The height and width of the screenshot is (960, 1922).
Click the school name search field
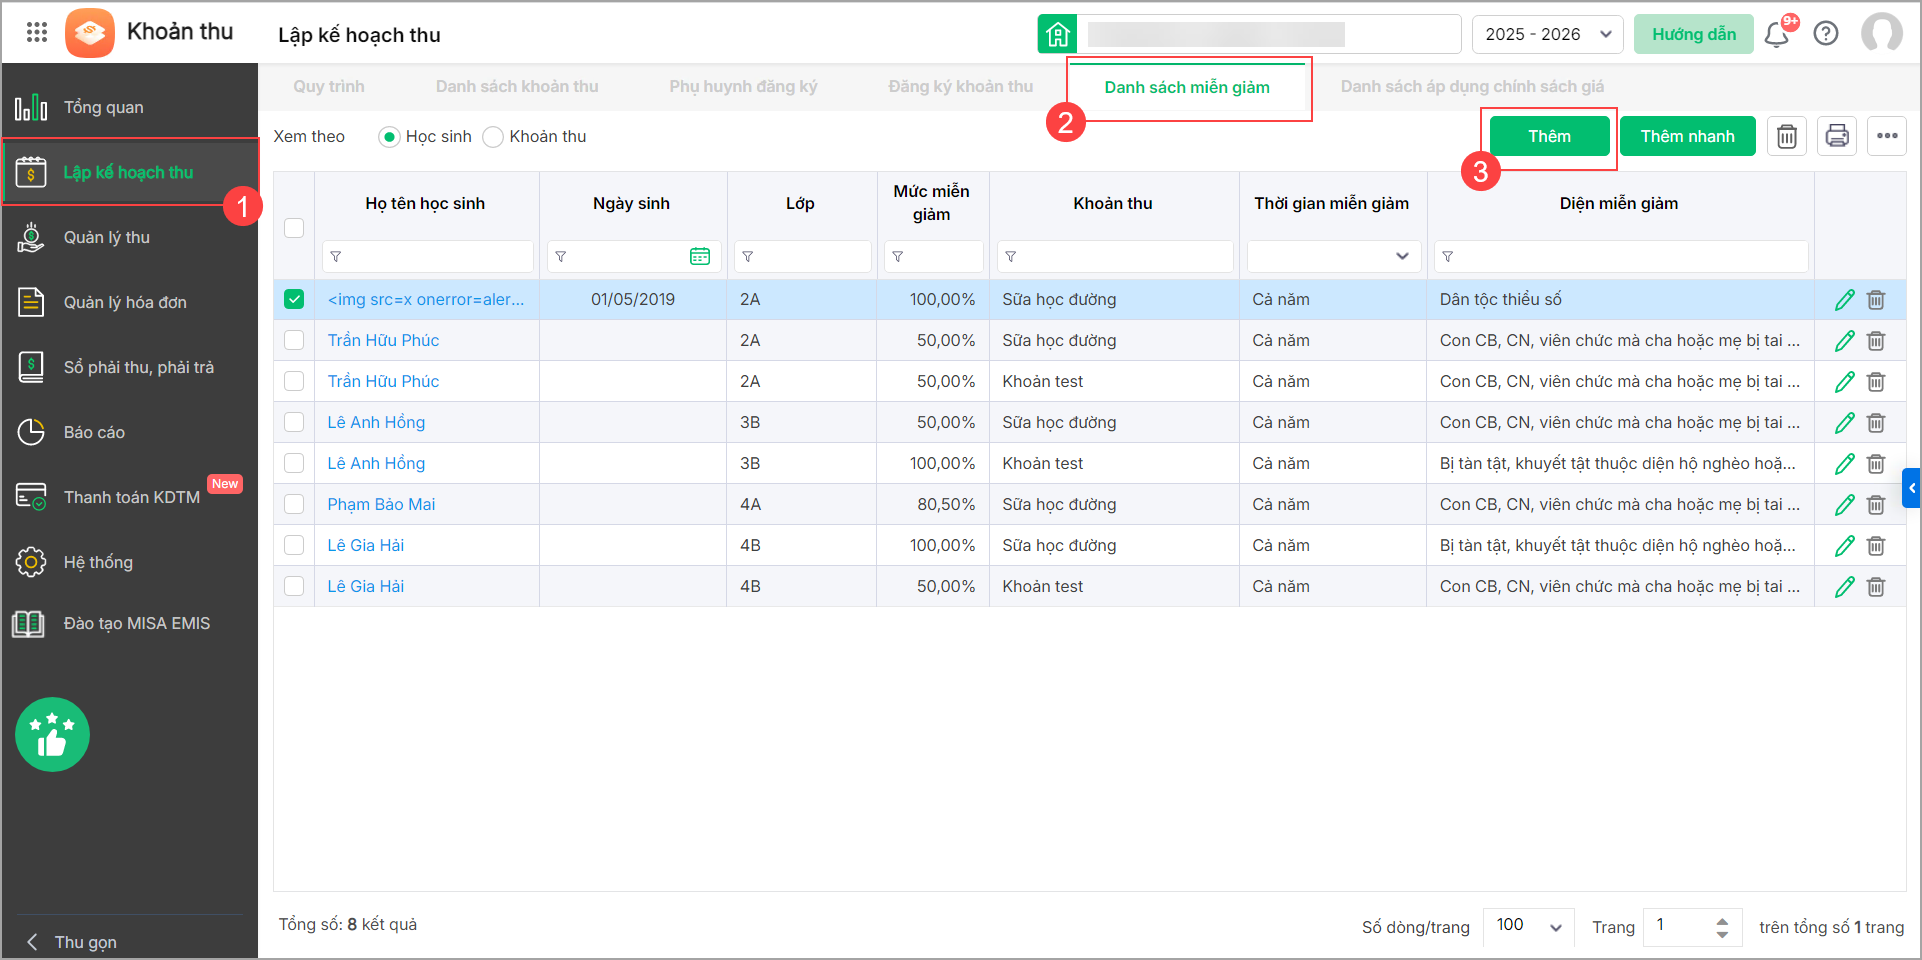click(x=1269, y=34)
